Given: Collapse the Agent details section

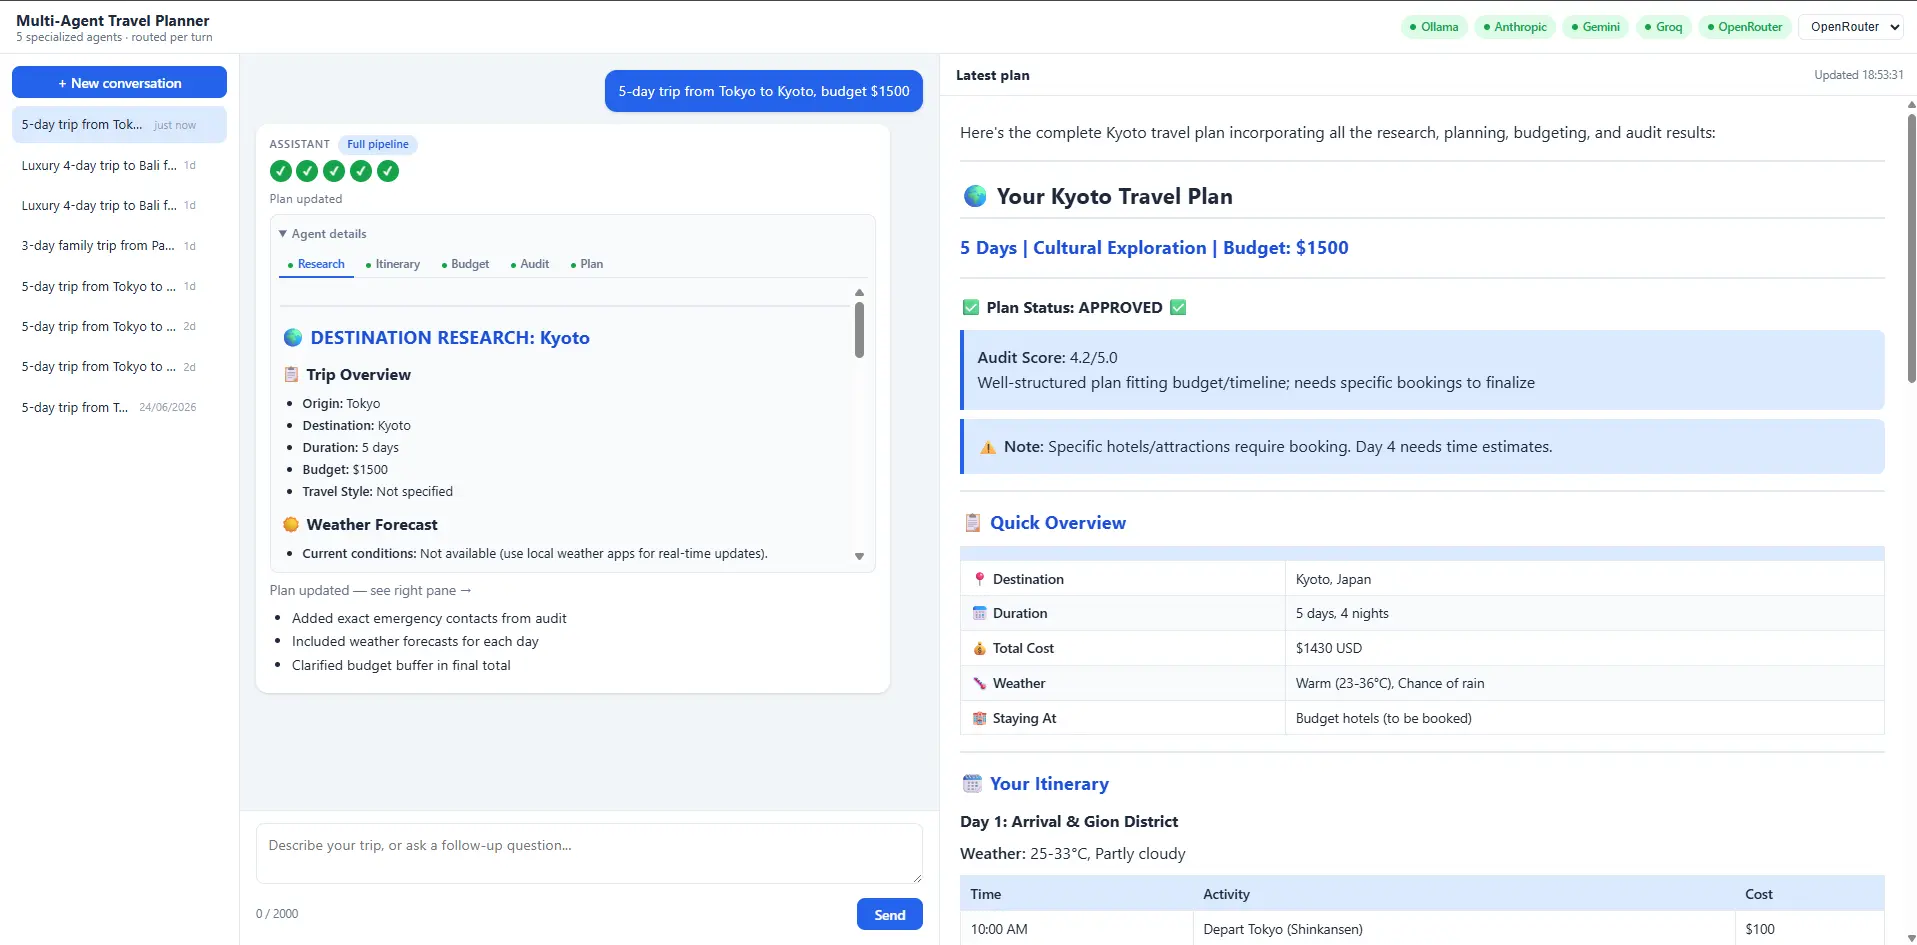Looking at the screenshot, I should tap(322, 234).
